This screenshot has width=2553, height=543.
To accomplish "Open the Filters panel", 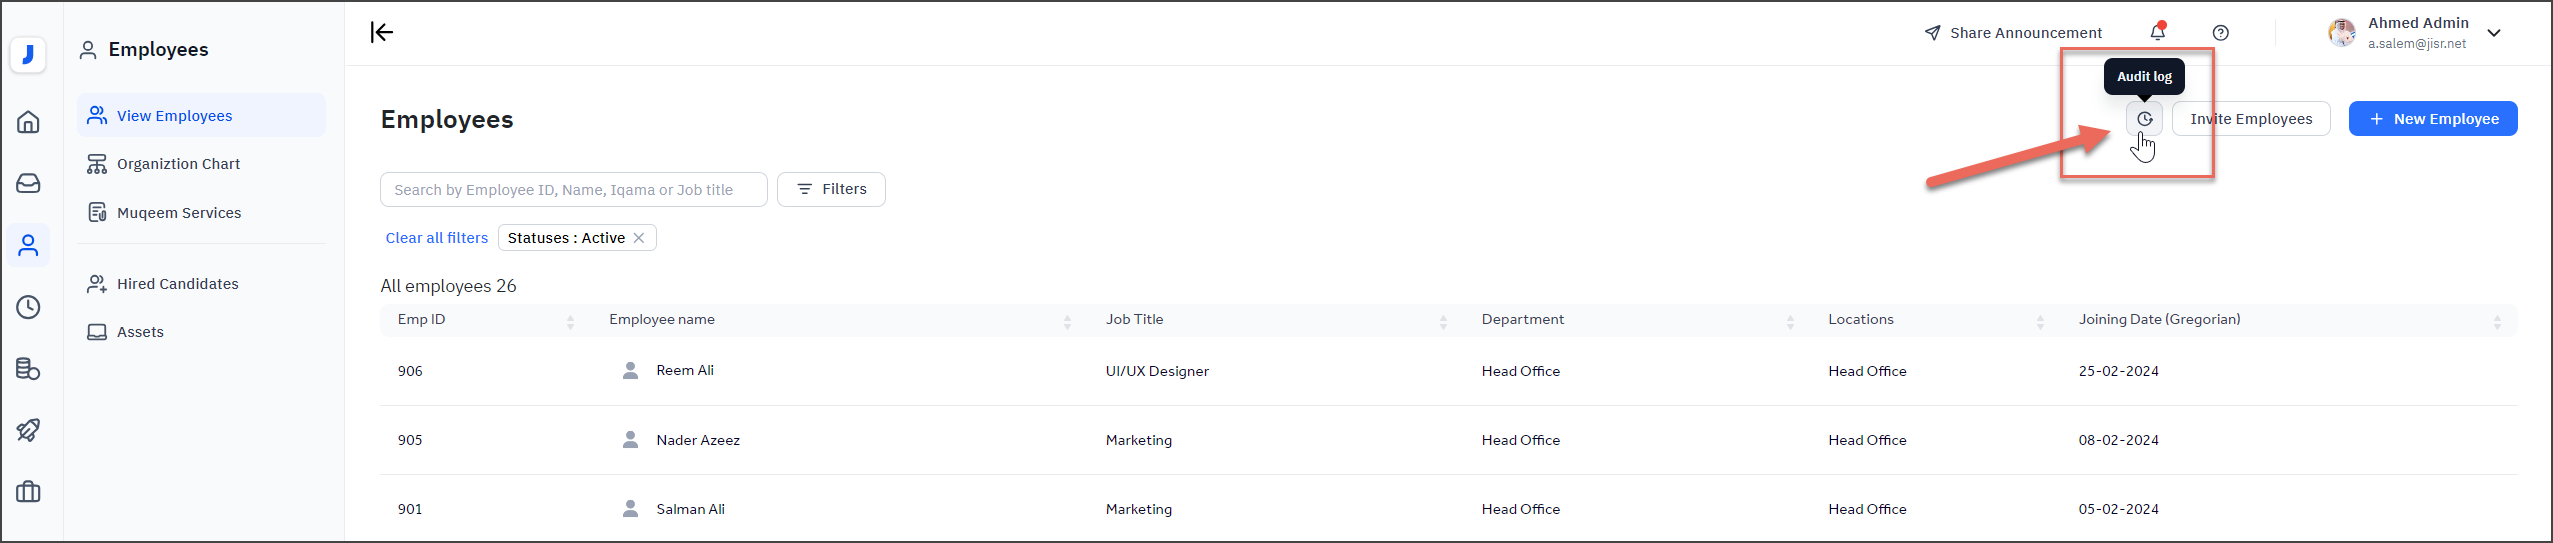I will click(x=831, y=189).
